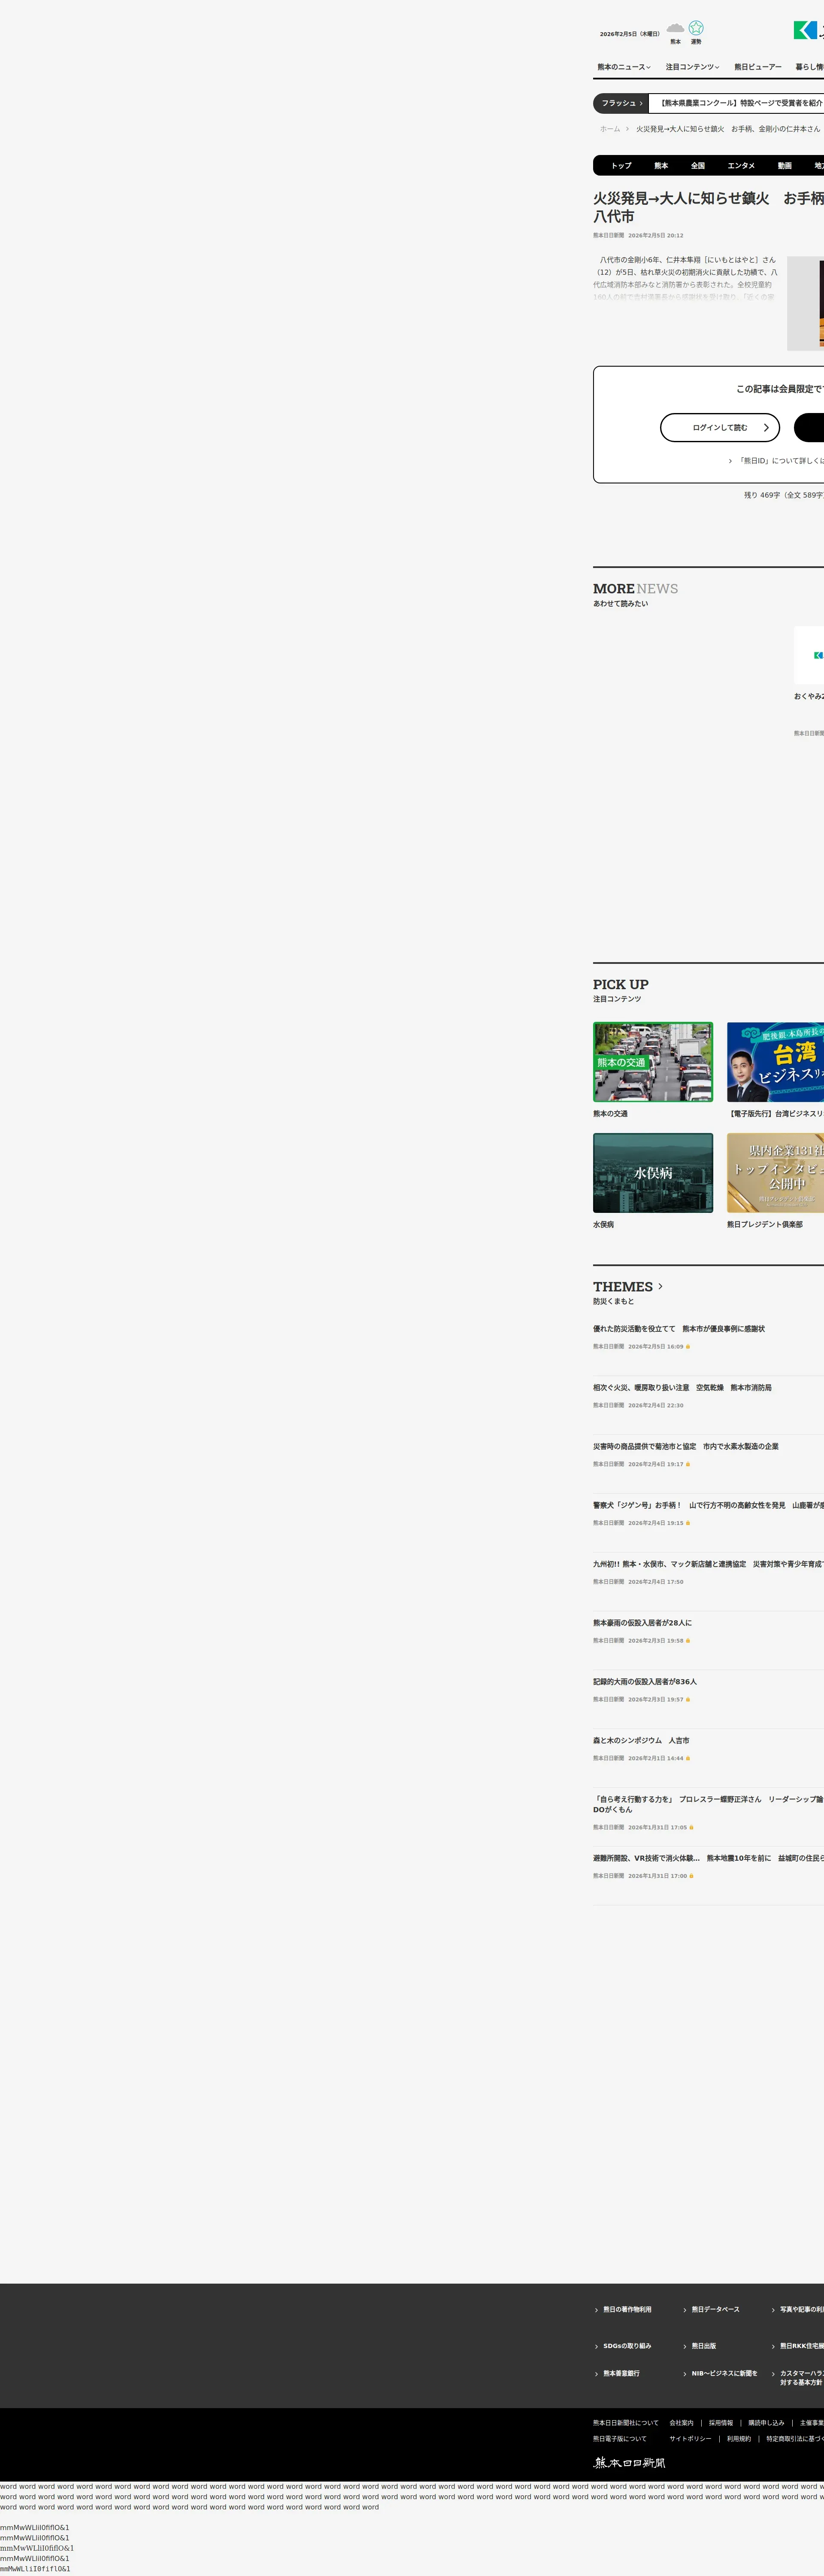The height and width of the screenshot is (2576, 824).
Task: Go to ホーム breadcrumb link
Action: pos(610,129)
